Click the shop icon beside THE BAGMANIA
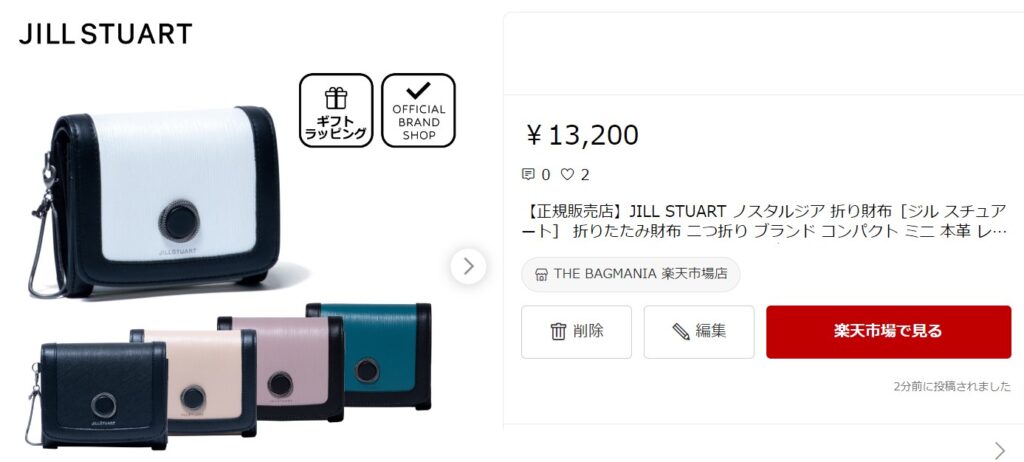This screenshot has height=462, width=1024. pos(541,274)
